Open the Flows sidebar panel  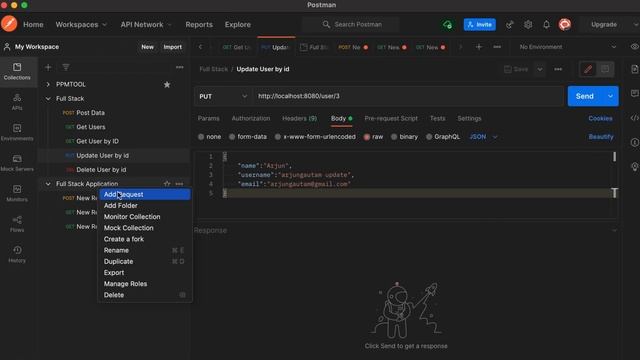(17, 224)
